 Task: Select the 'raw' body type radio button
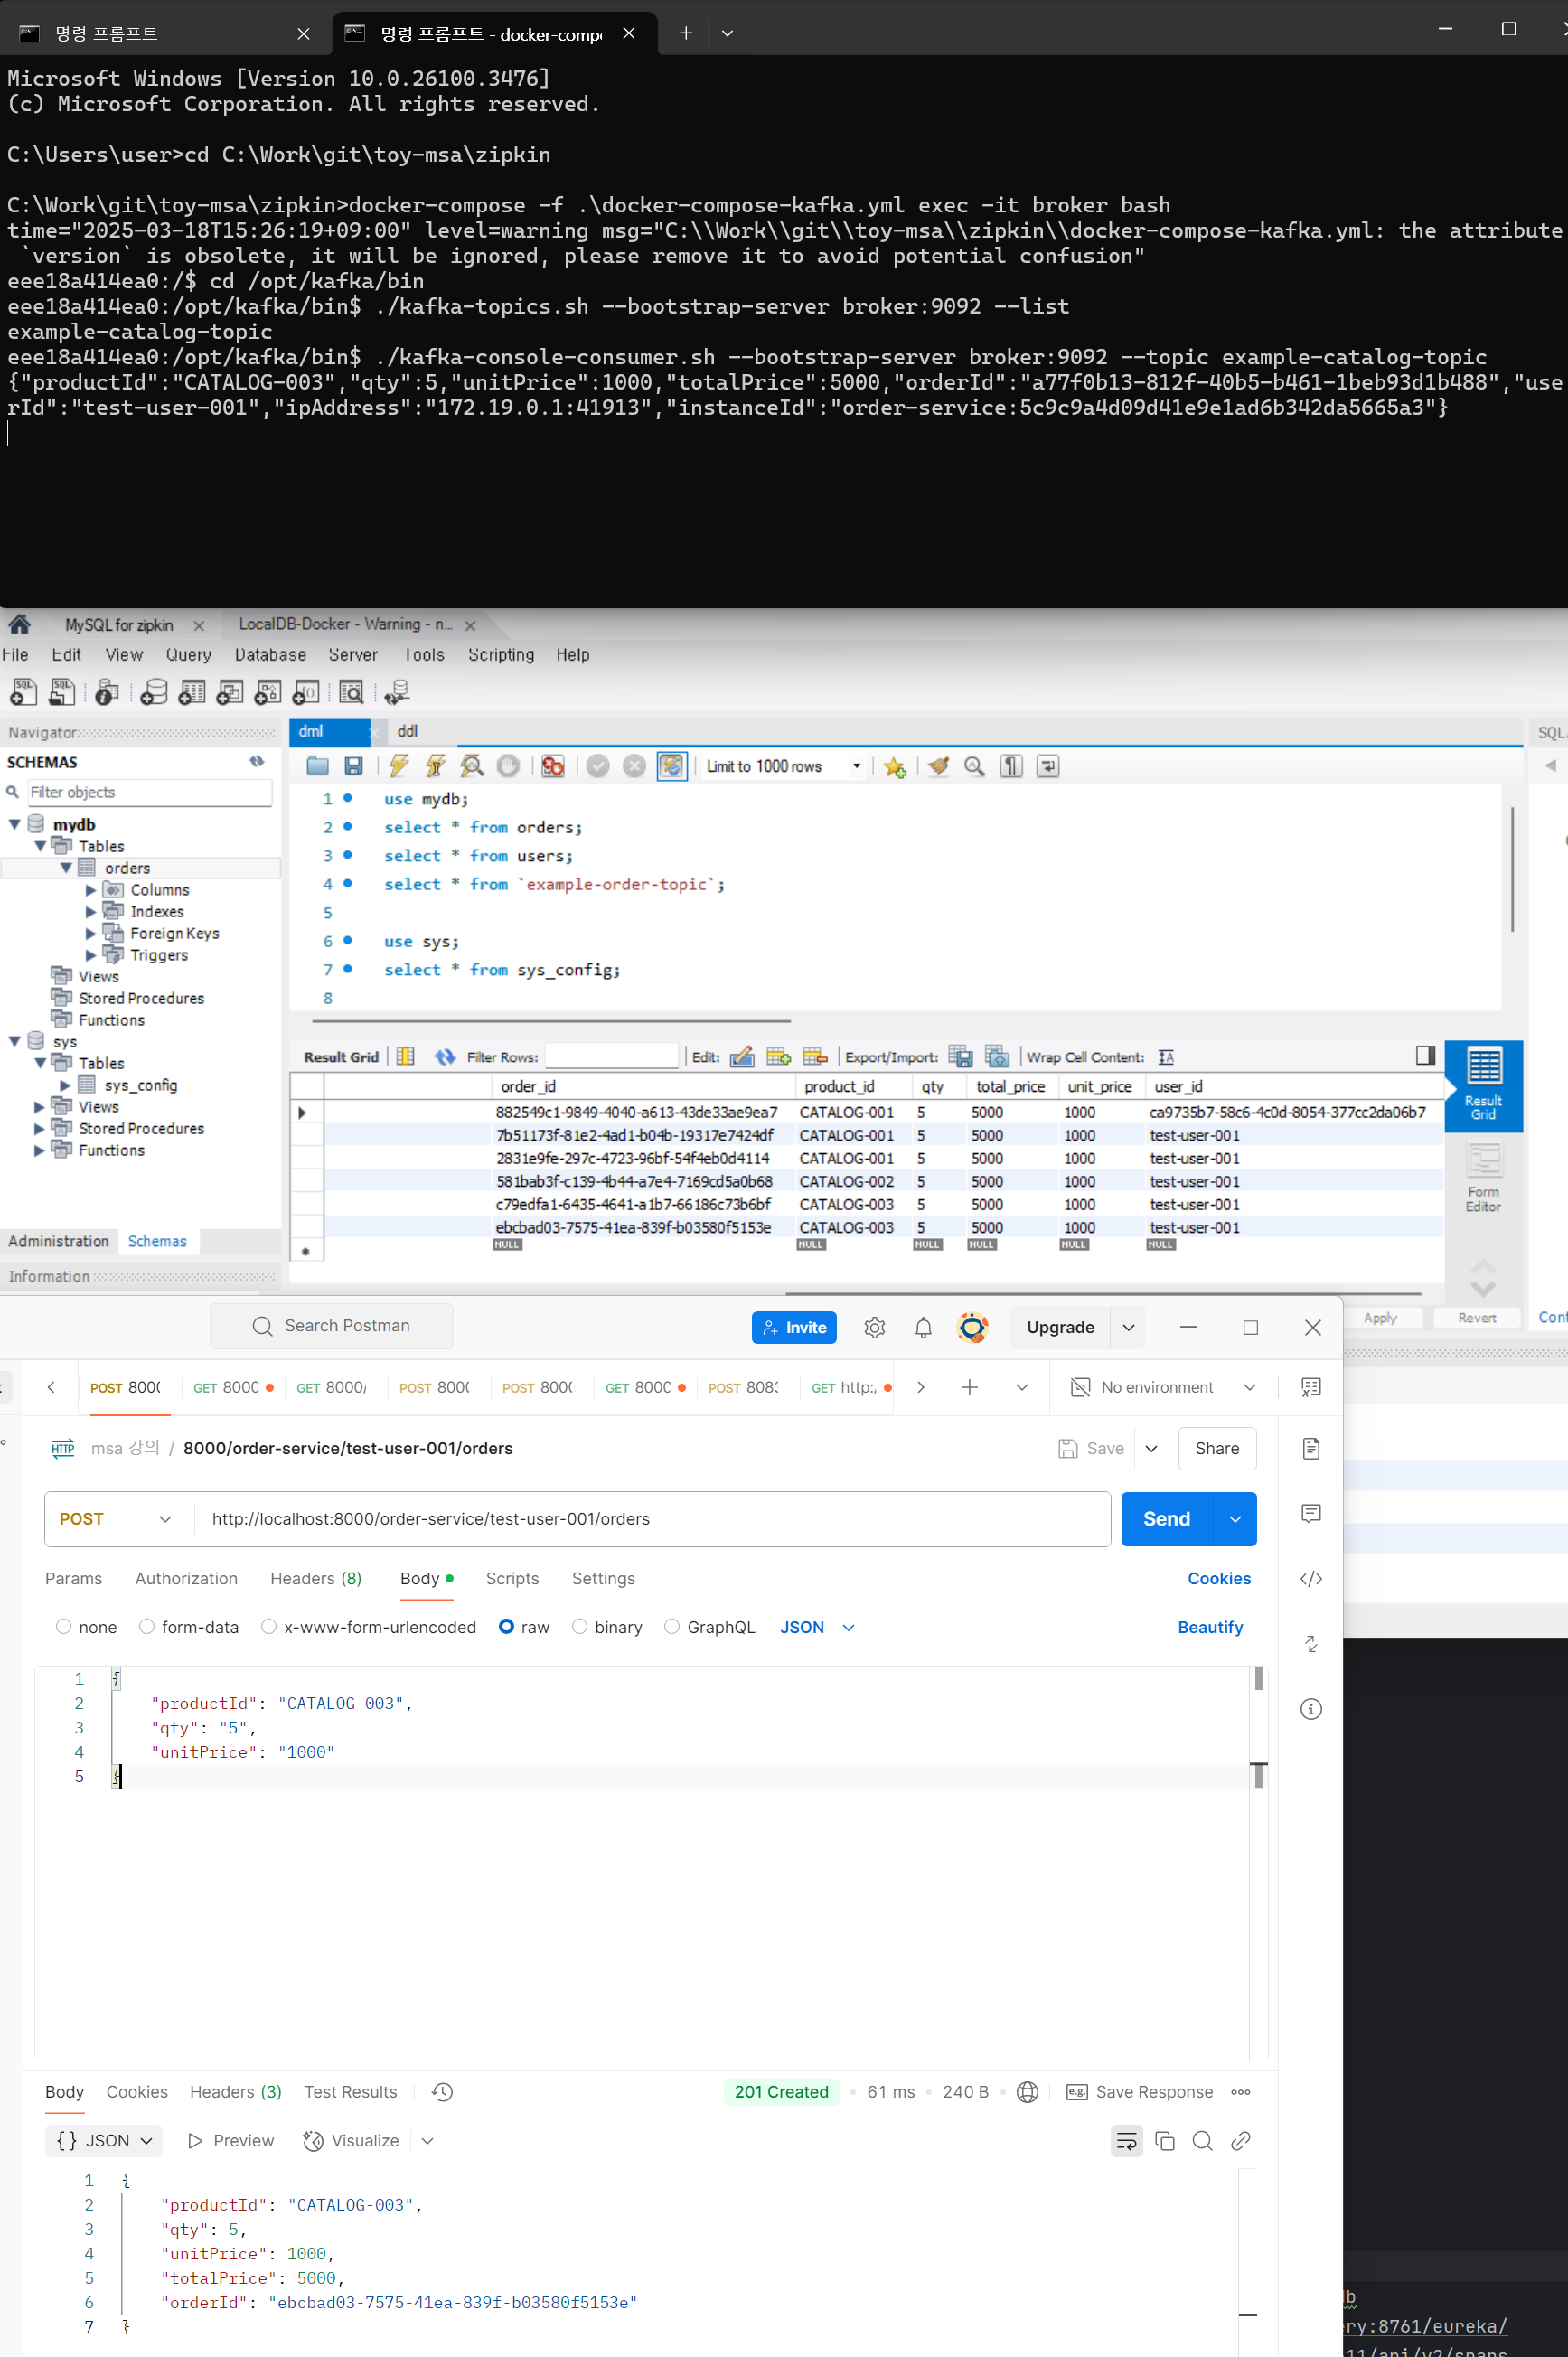point(506,1626)
